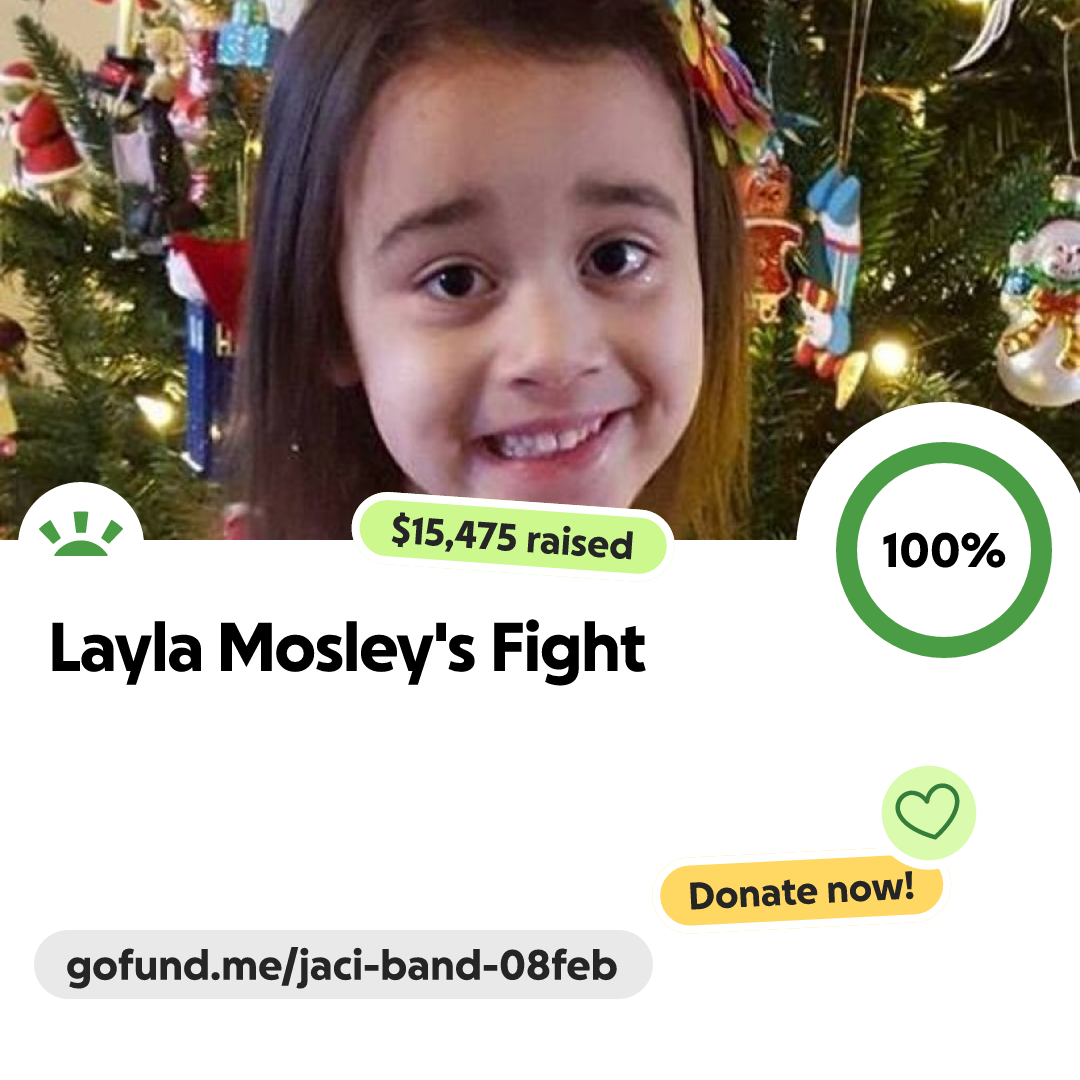Click the glowing light at lower left
1080x1080 pixels.
(x=158, y=412)
